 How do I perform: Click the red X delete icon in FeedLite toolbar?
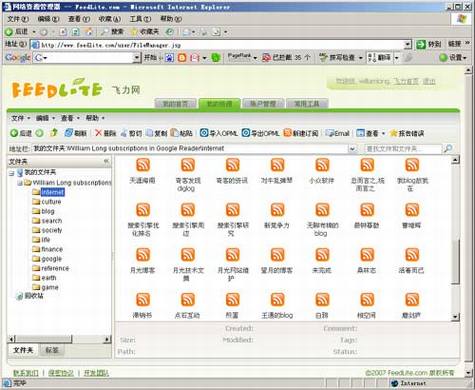point(98,133)
